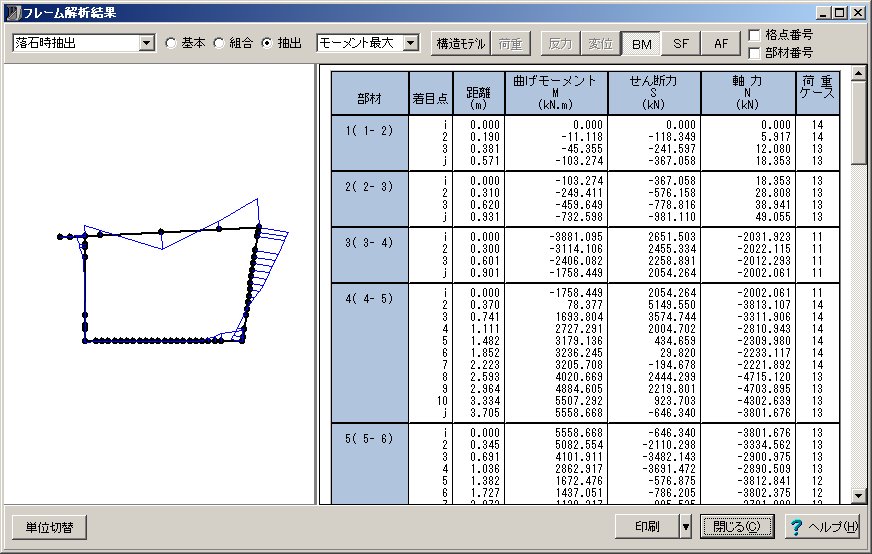Click moment value 3236.245
The width and height of the screenshot is (872, 554).
pos(578,353)
